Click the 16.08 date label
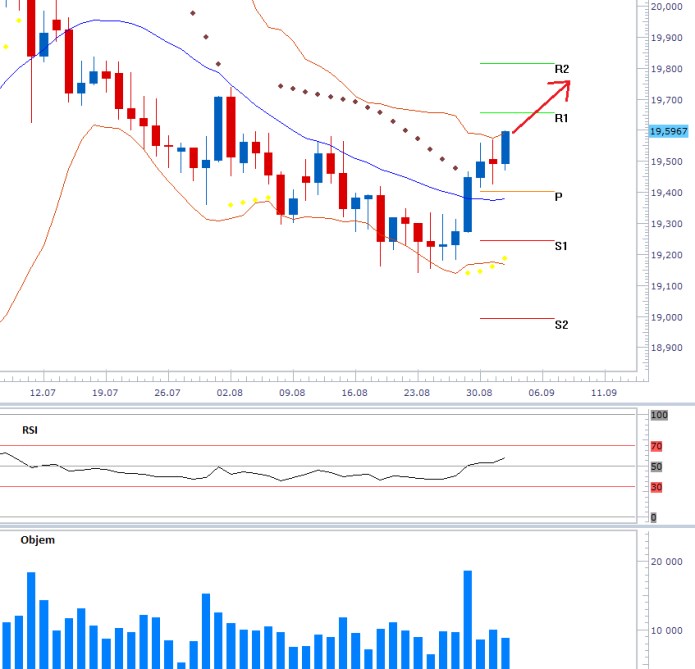The height and width of the screenshot is (669, 695). [355, 393]
